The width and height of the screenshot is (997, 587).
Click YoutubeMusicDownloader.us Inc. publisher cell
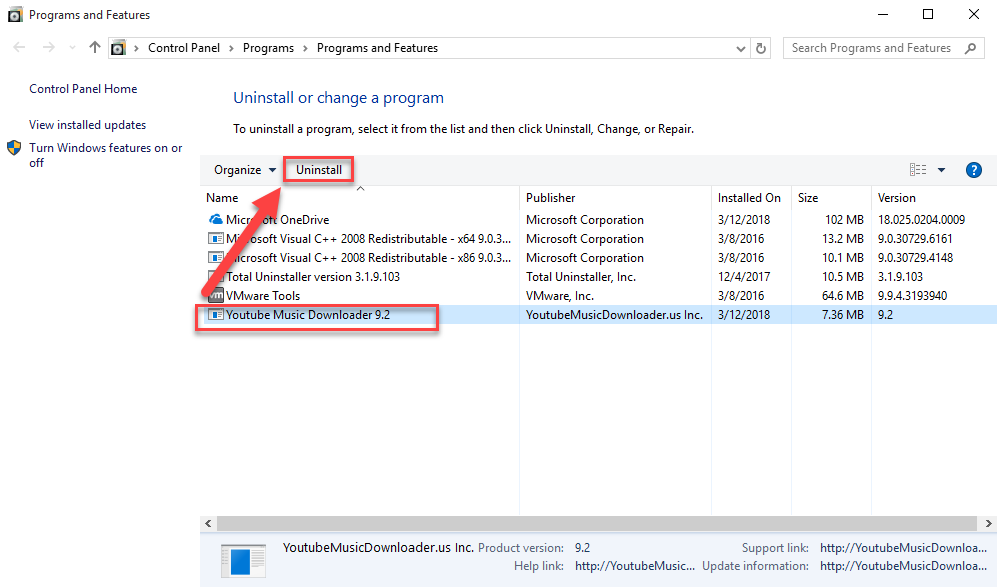[614, 315]
